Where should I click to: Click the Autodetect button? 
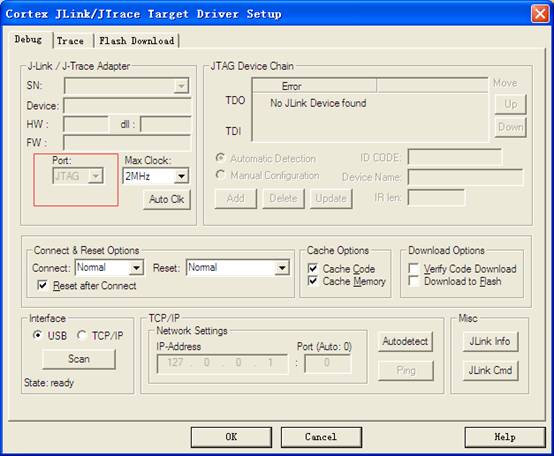point(405,342)
